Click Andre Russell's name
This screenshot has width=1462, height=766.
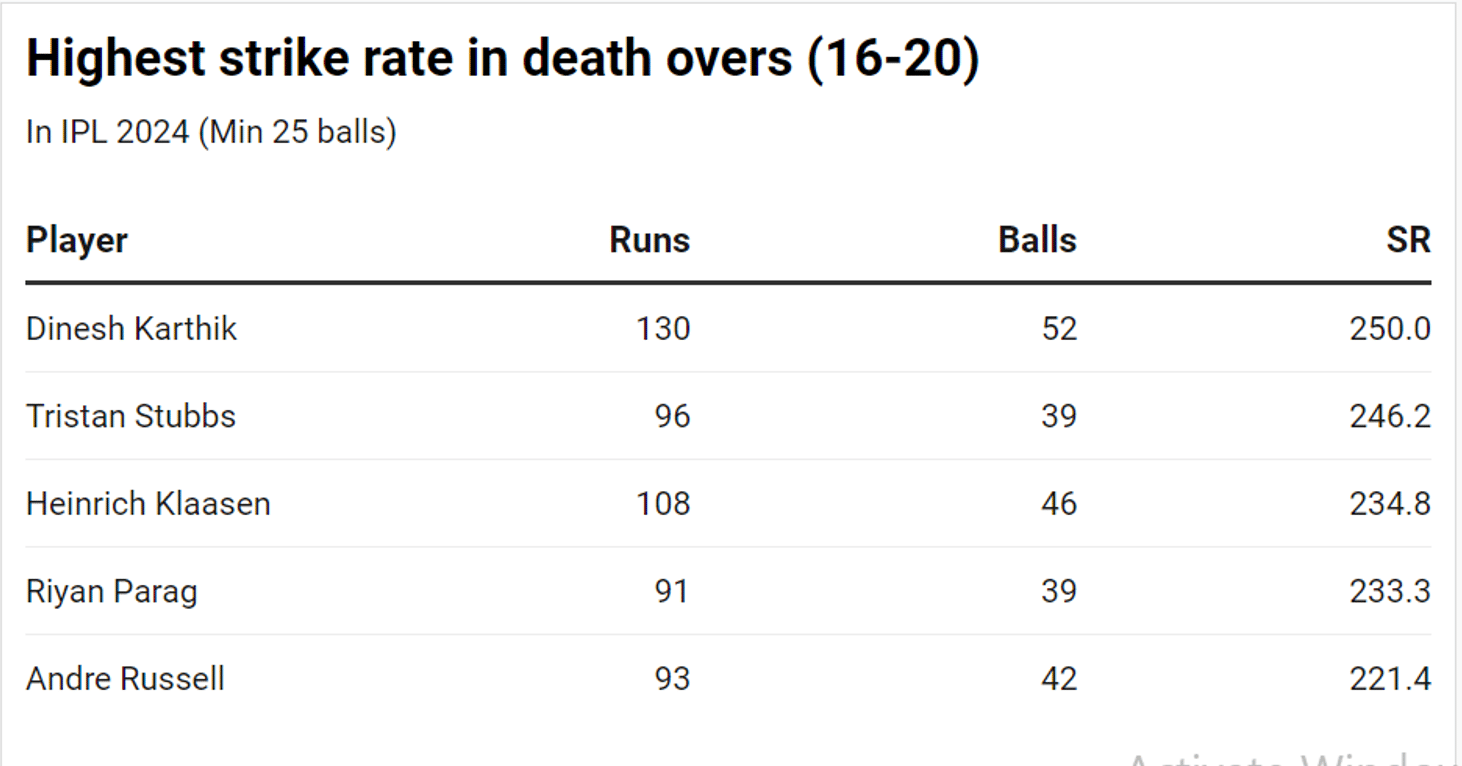point(125,679)
